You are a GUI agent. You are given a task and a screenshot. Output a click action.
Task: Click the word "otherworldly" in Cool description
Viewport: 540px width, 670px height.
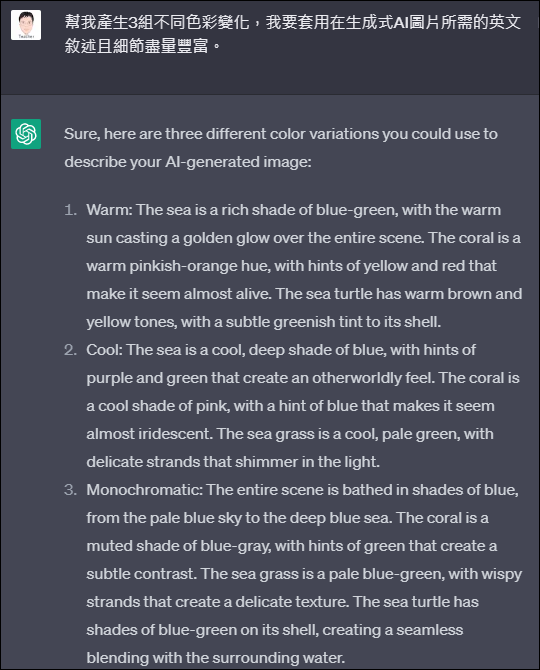point(356,378)
